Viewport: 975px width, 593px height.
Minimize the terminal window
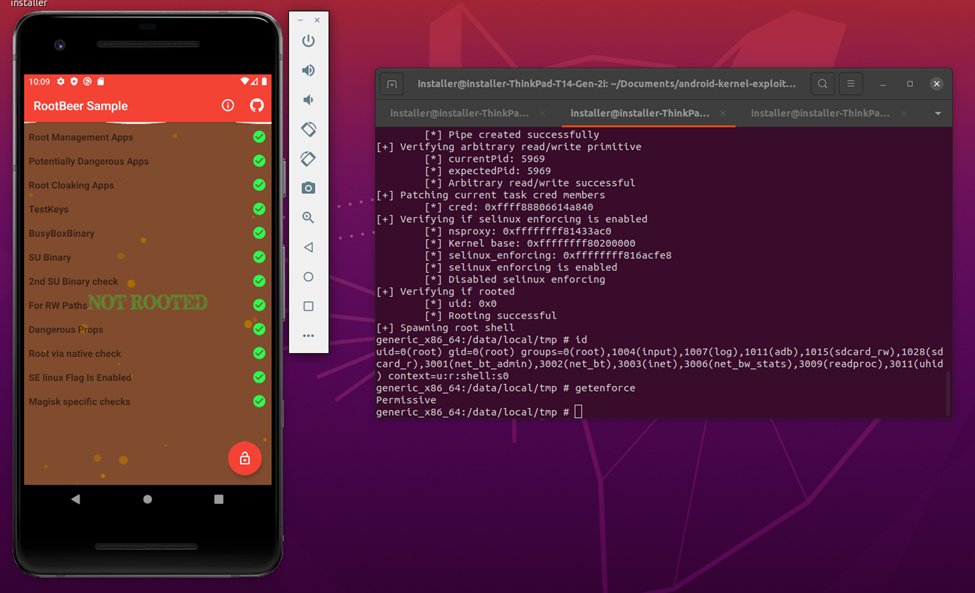883,84
